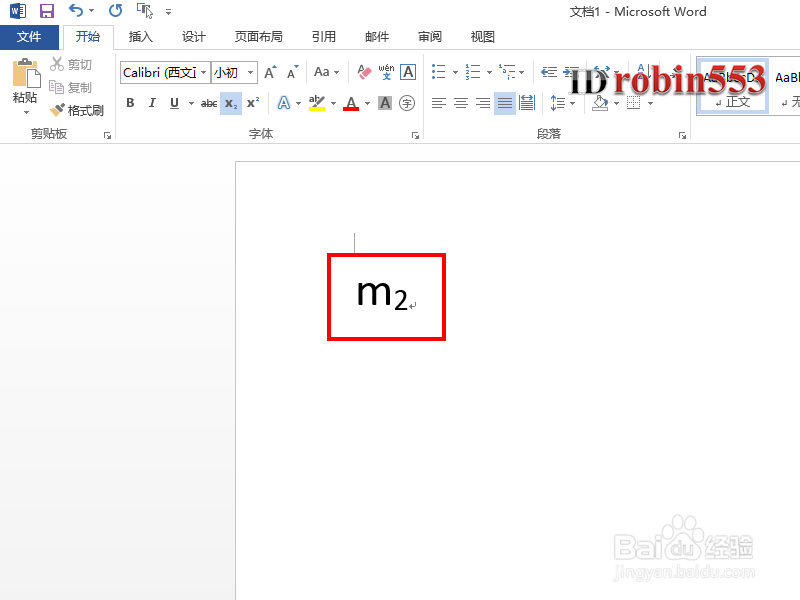This screenshot has width=800, height=600.
Task: Switch to Insert (插入) tab
Action: coord(140,37)
